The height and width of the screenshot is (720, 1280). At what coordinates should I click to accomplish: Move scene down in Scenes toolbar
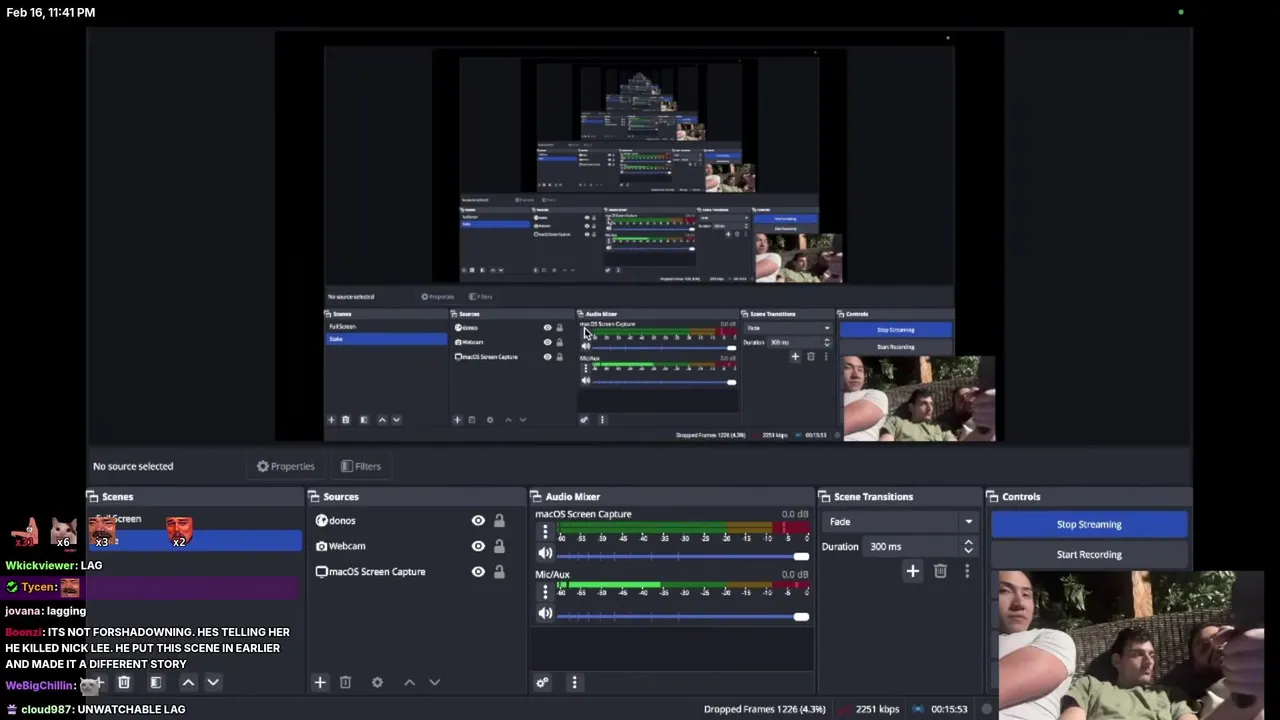point(213,682)
